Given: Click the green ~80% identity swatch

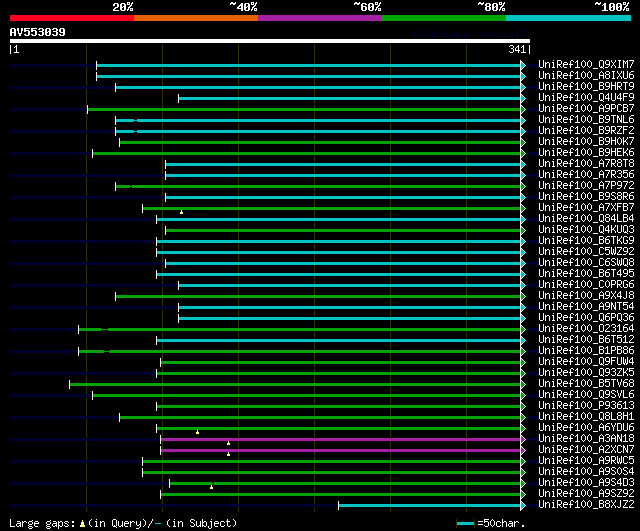Looking at the screenshot, I should [x=444, y=18].
